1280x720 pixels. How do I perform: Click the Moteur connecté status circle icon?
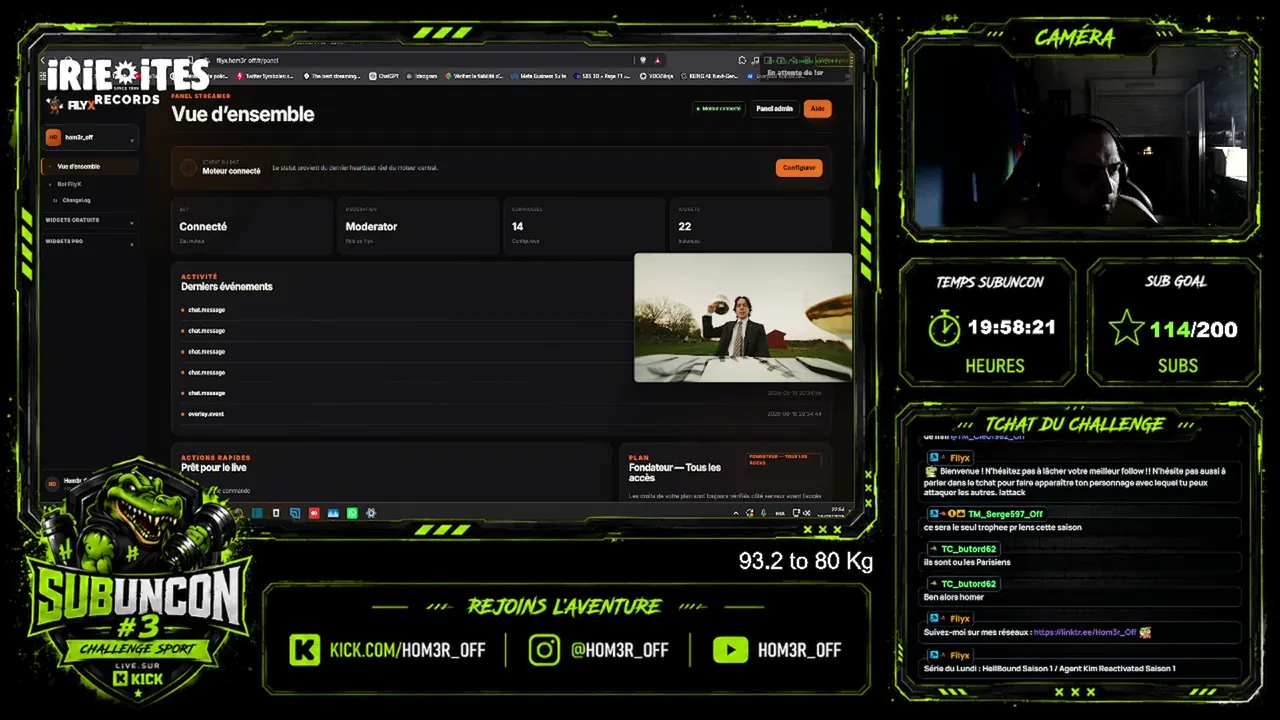point(188,168)
